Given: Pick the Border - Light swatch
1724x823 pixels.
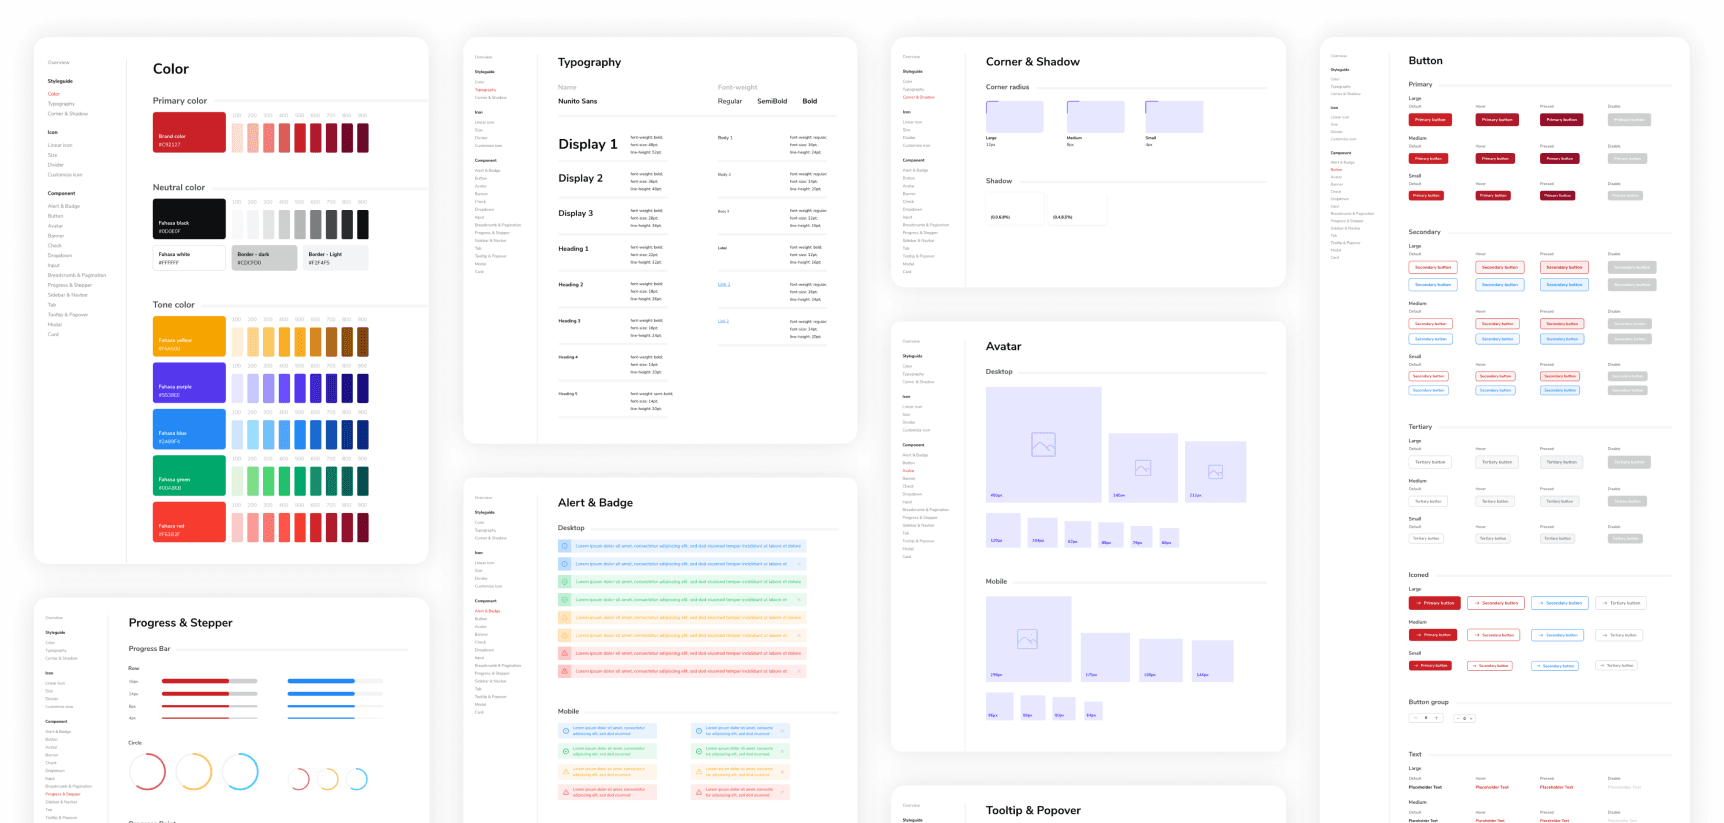Looking at the screenshot, I should coord(335,258).
